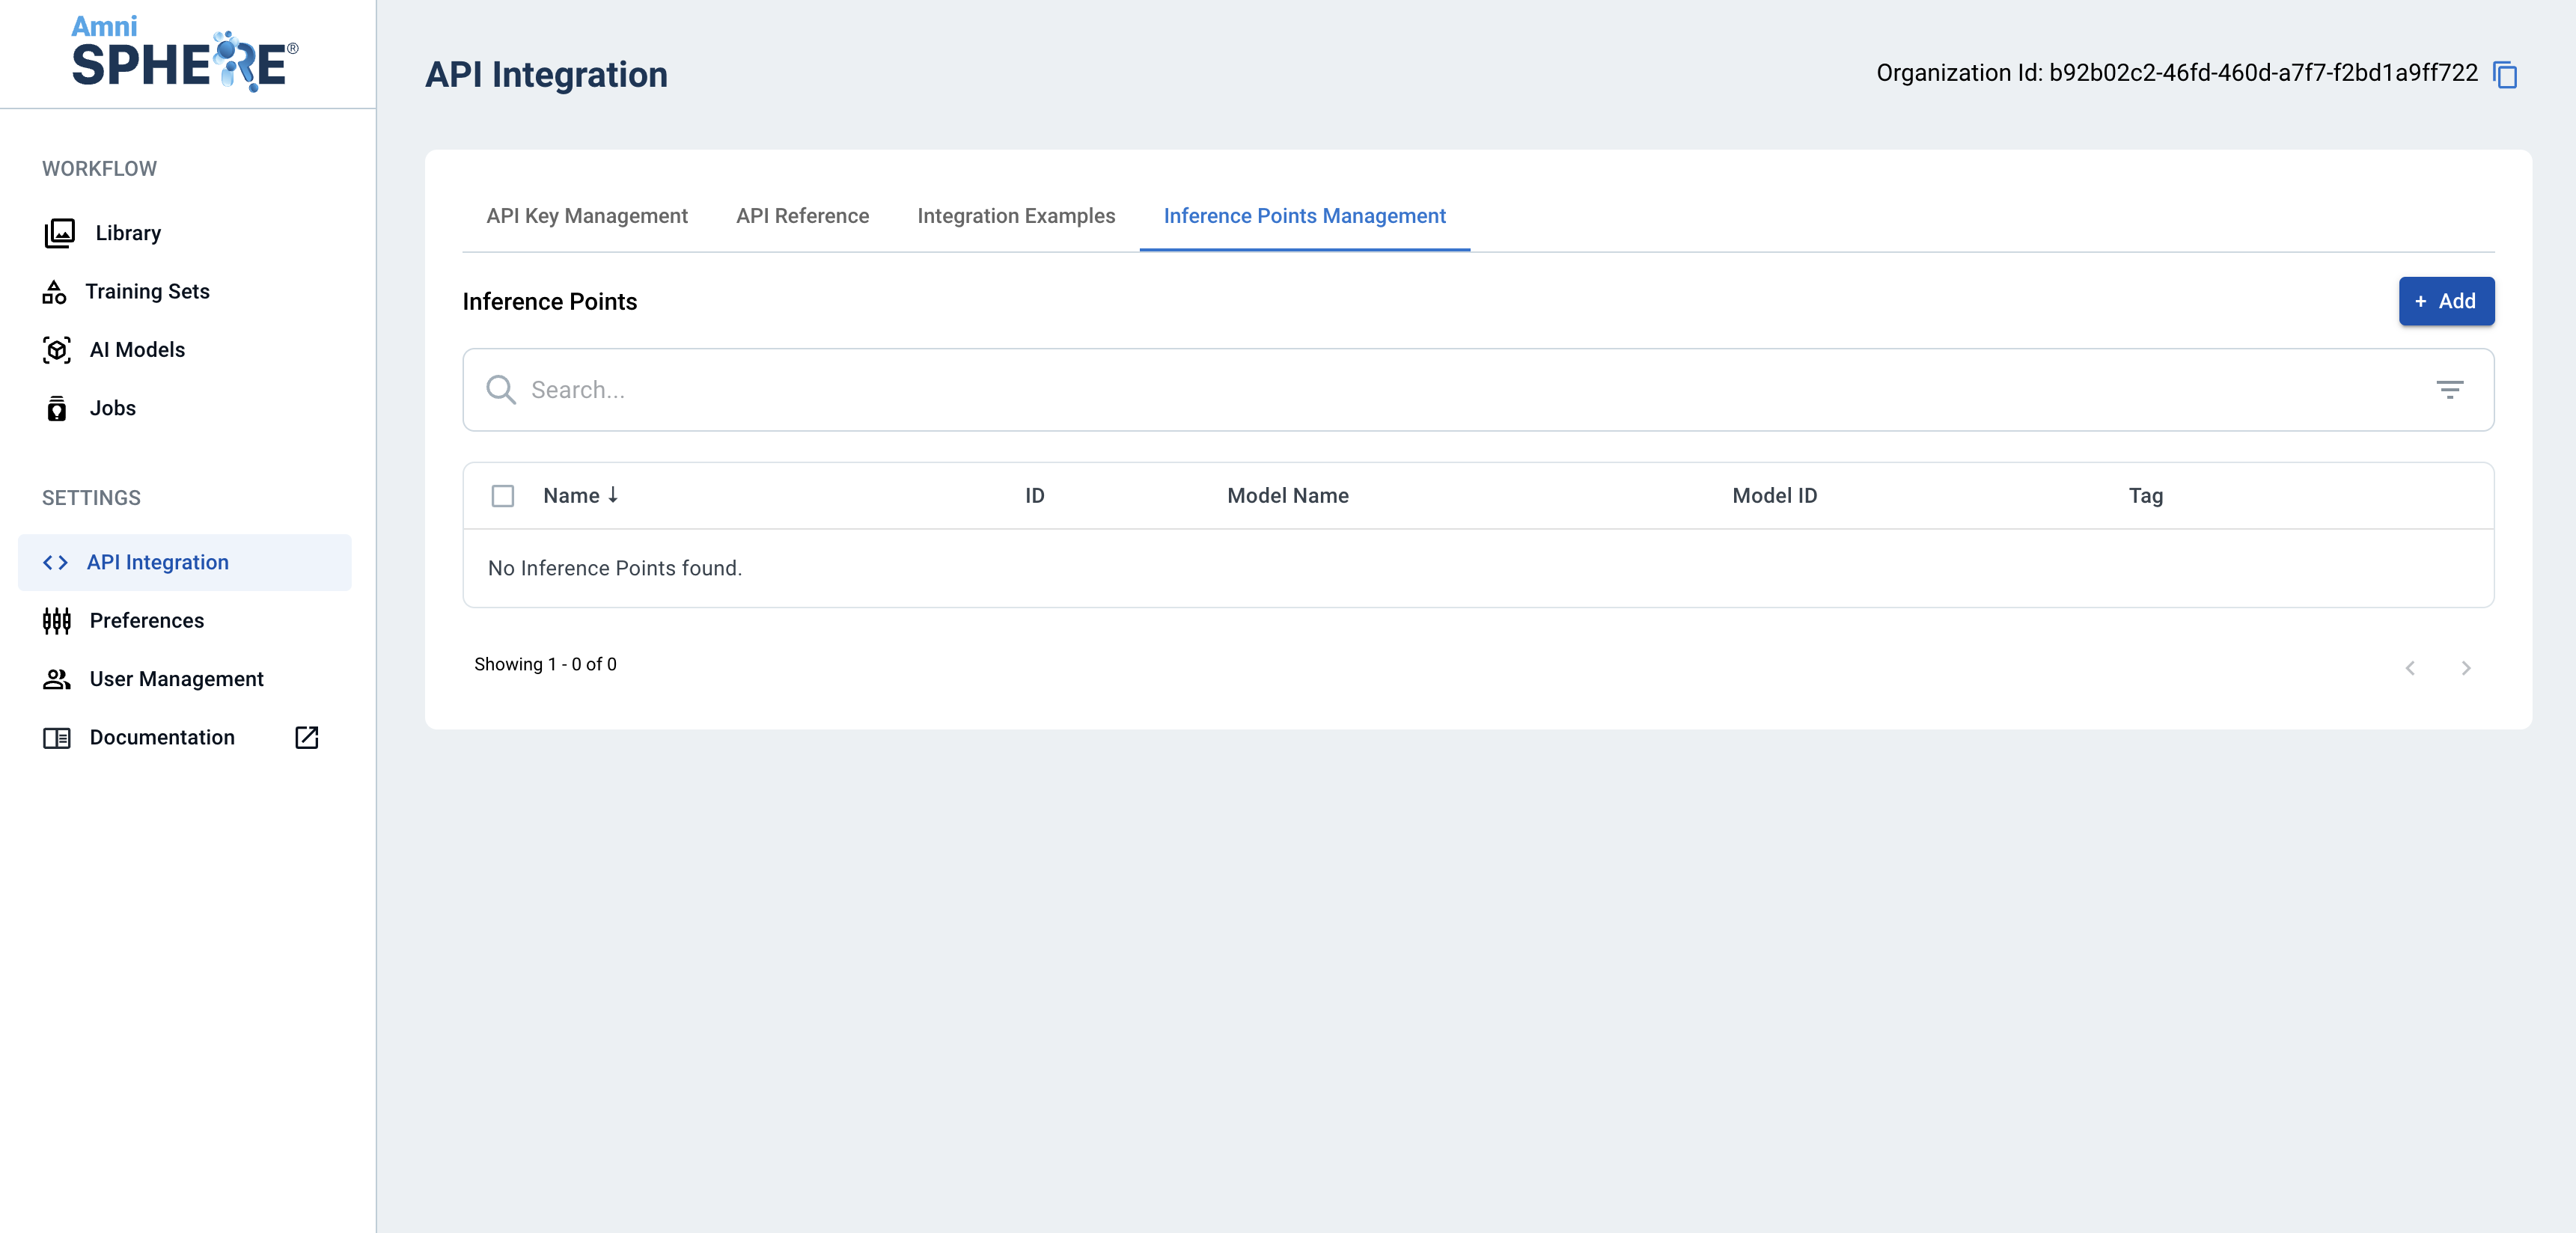
Task: Open the Library section icon
Action: click(59, 233)
